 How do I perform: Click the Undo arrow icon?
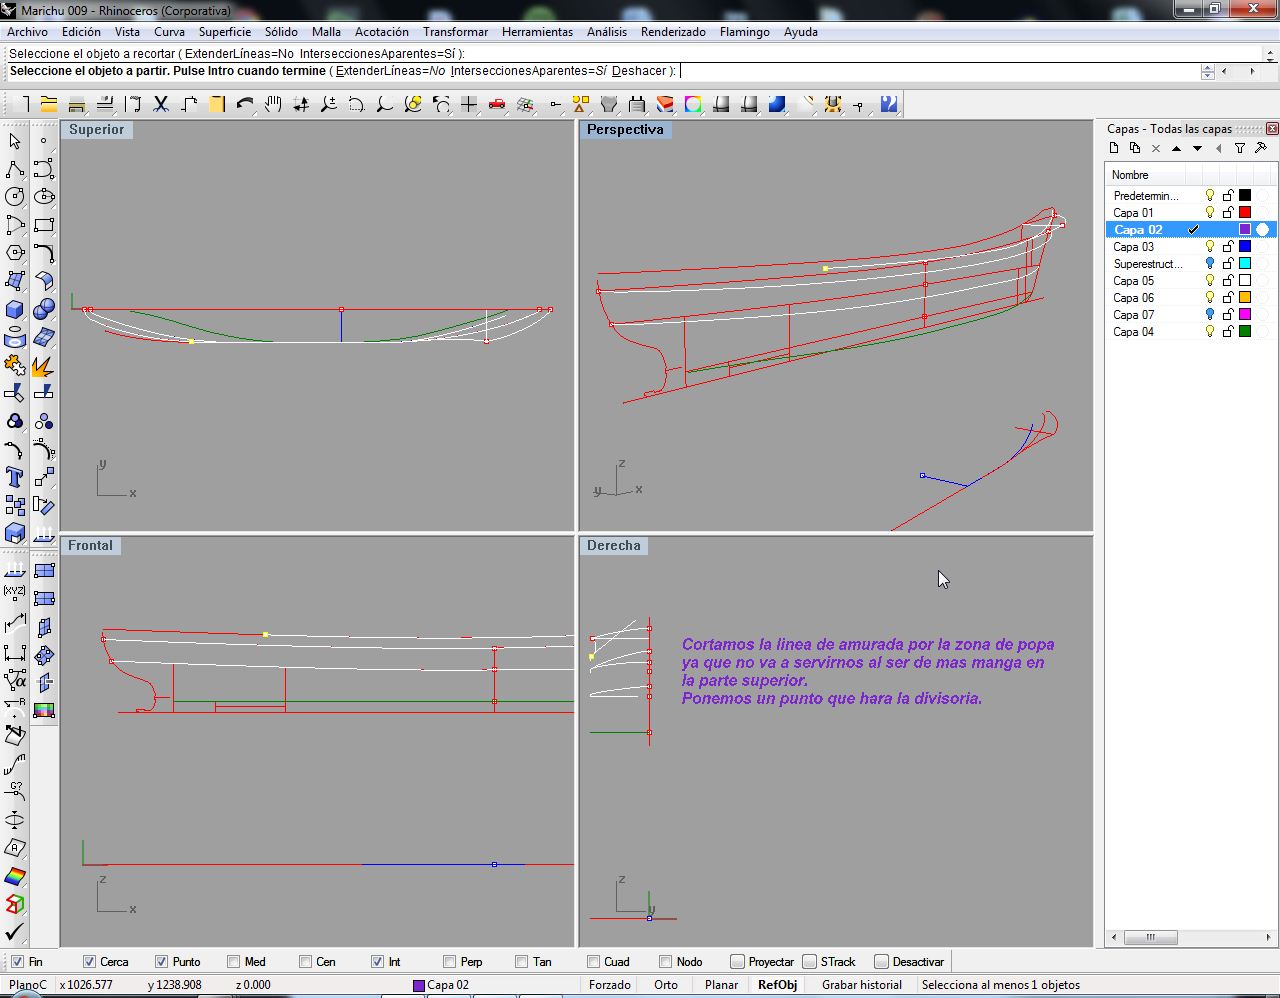245,104
